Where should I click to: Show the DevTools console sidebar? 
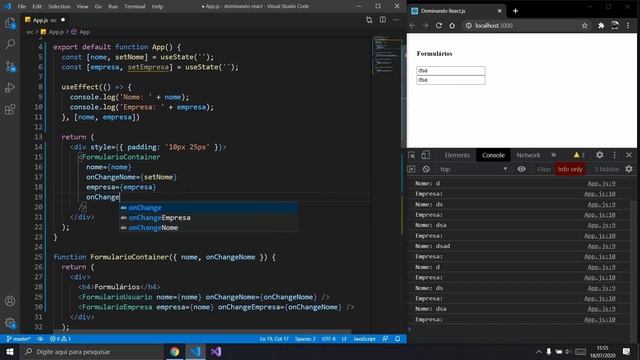coord(411,169)
